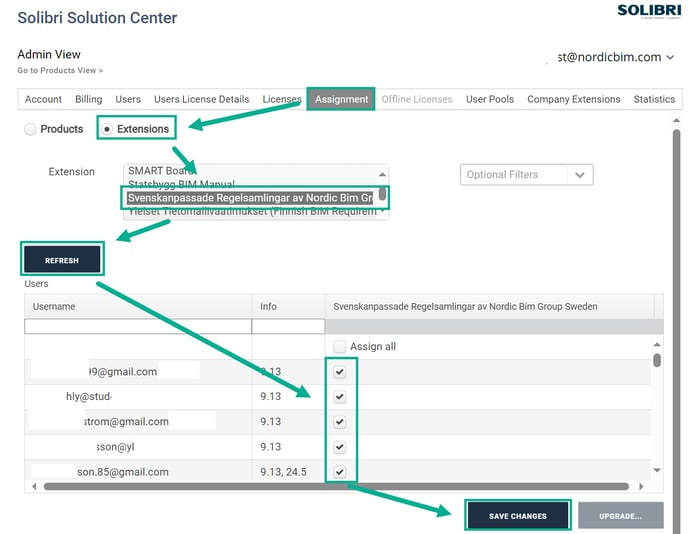Viewport: 688px width, 534px height.
Task: Click users table scroll up arrow
Action: point(657,344)
